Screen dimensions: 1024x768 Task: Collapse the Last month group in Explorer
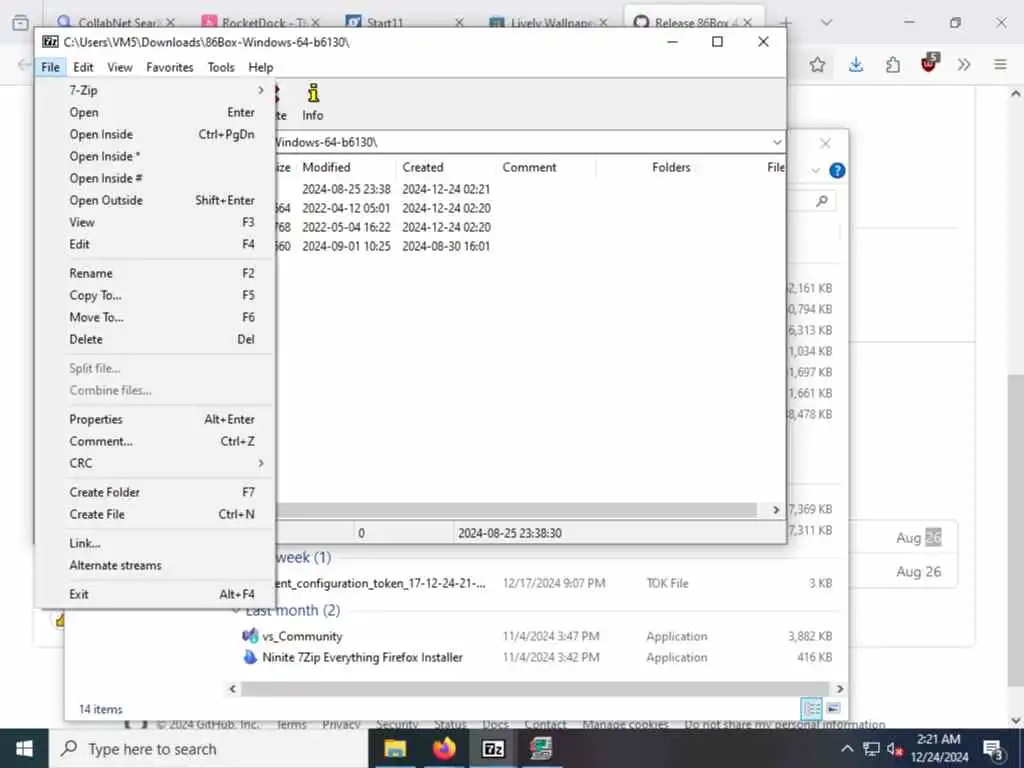[x=236, y=611]
